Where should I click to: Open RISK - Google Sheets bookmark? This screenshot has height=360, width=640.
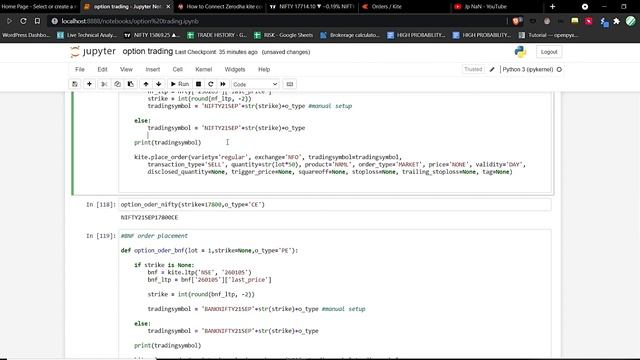tap(283, 35)
